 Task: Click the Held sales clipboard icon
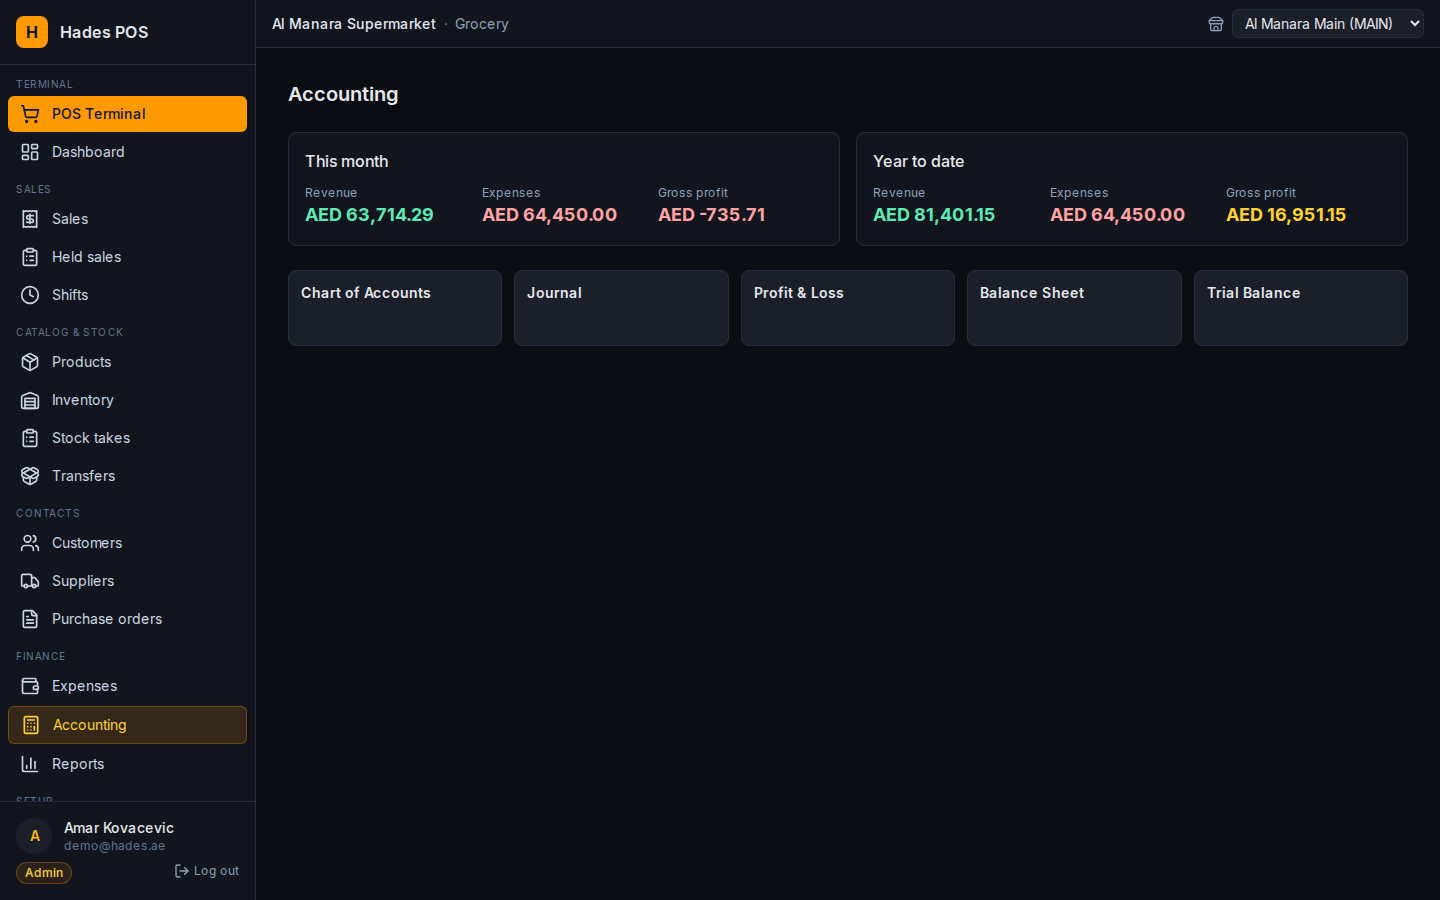coord(30,257)
